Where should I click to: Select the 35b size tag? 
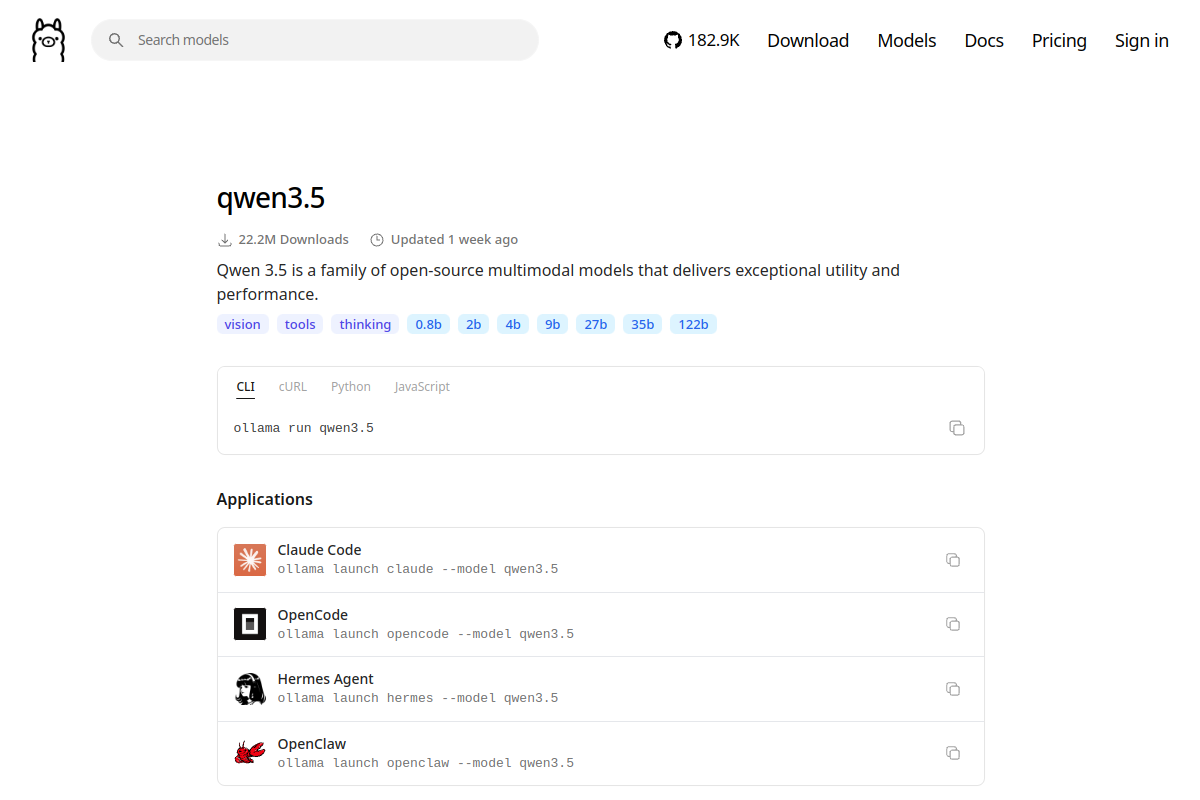(642, 324)
